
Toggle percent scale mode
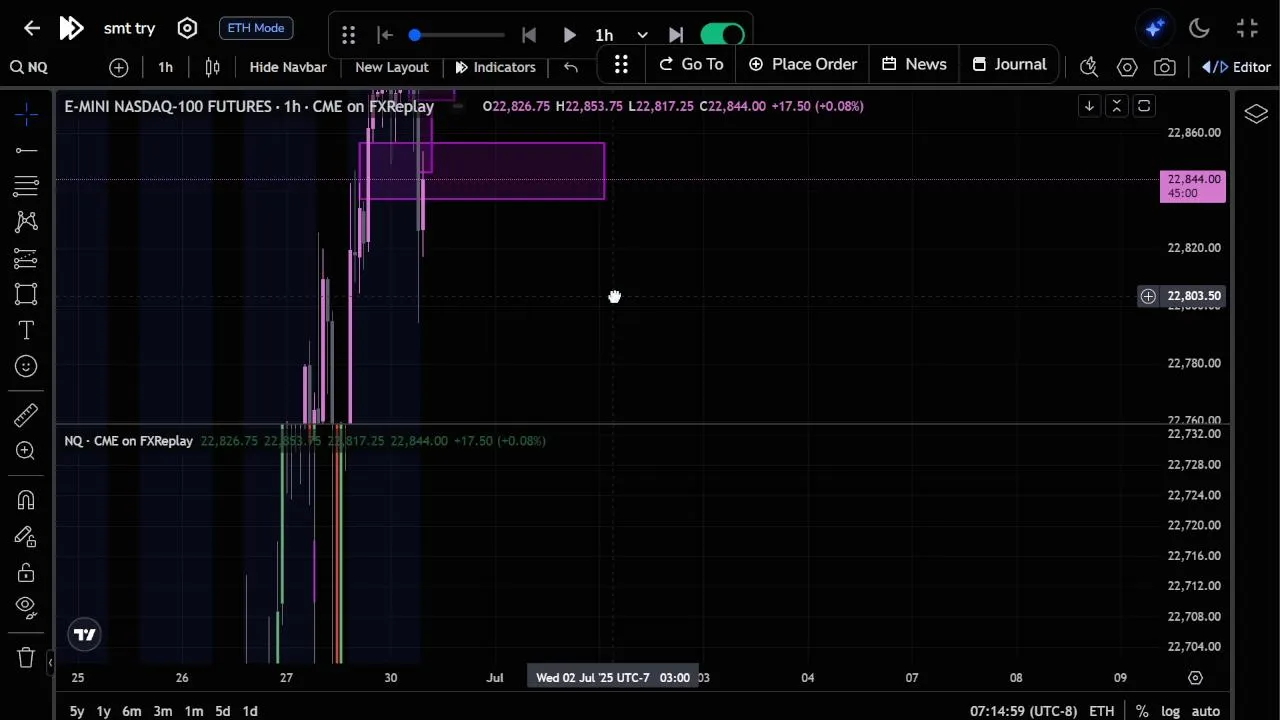(1142, 711)
